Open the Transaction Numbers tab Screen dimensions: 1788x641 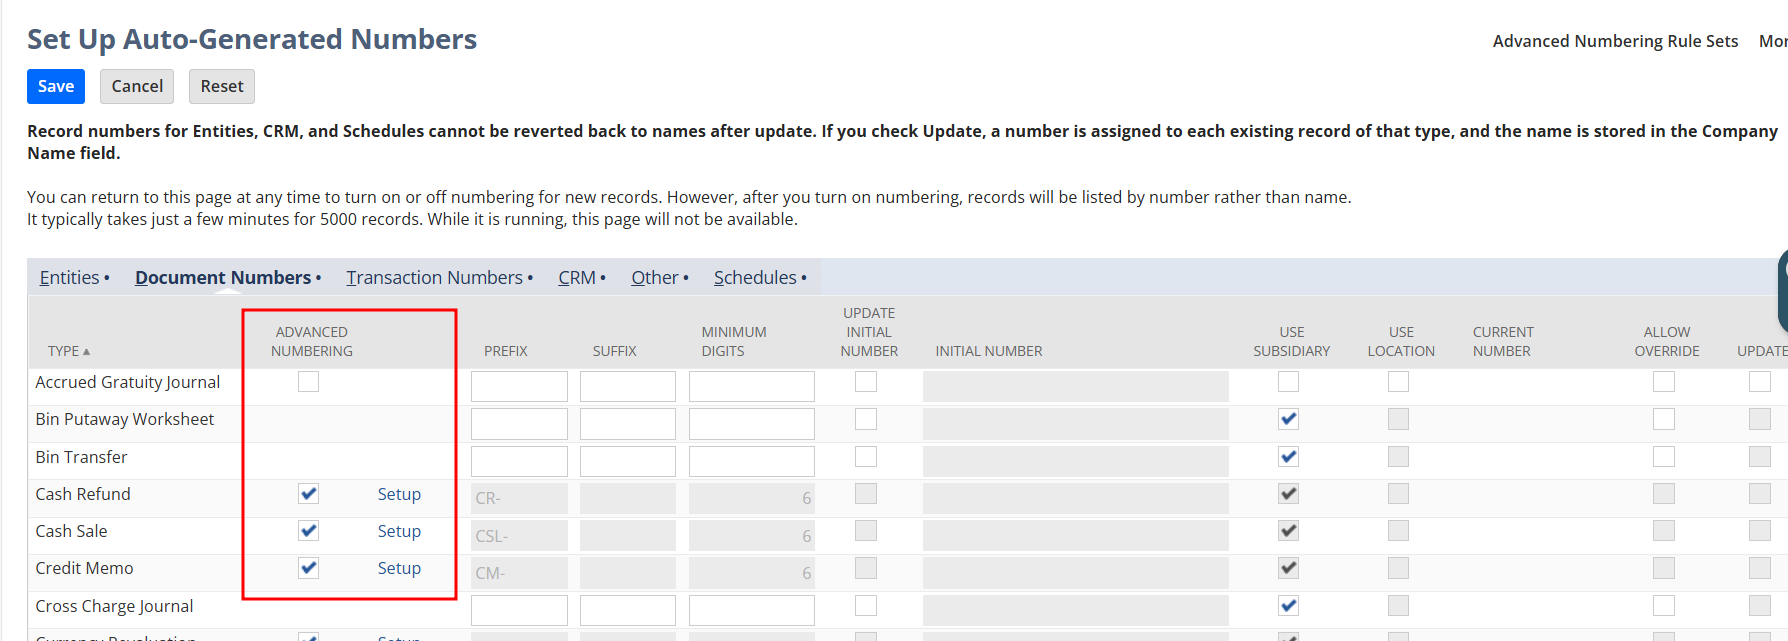tap(434, 278)
